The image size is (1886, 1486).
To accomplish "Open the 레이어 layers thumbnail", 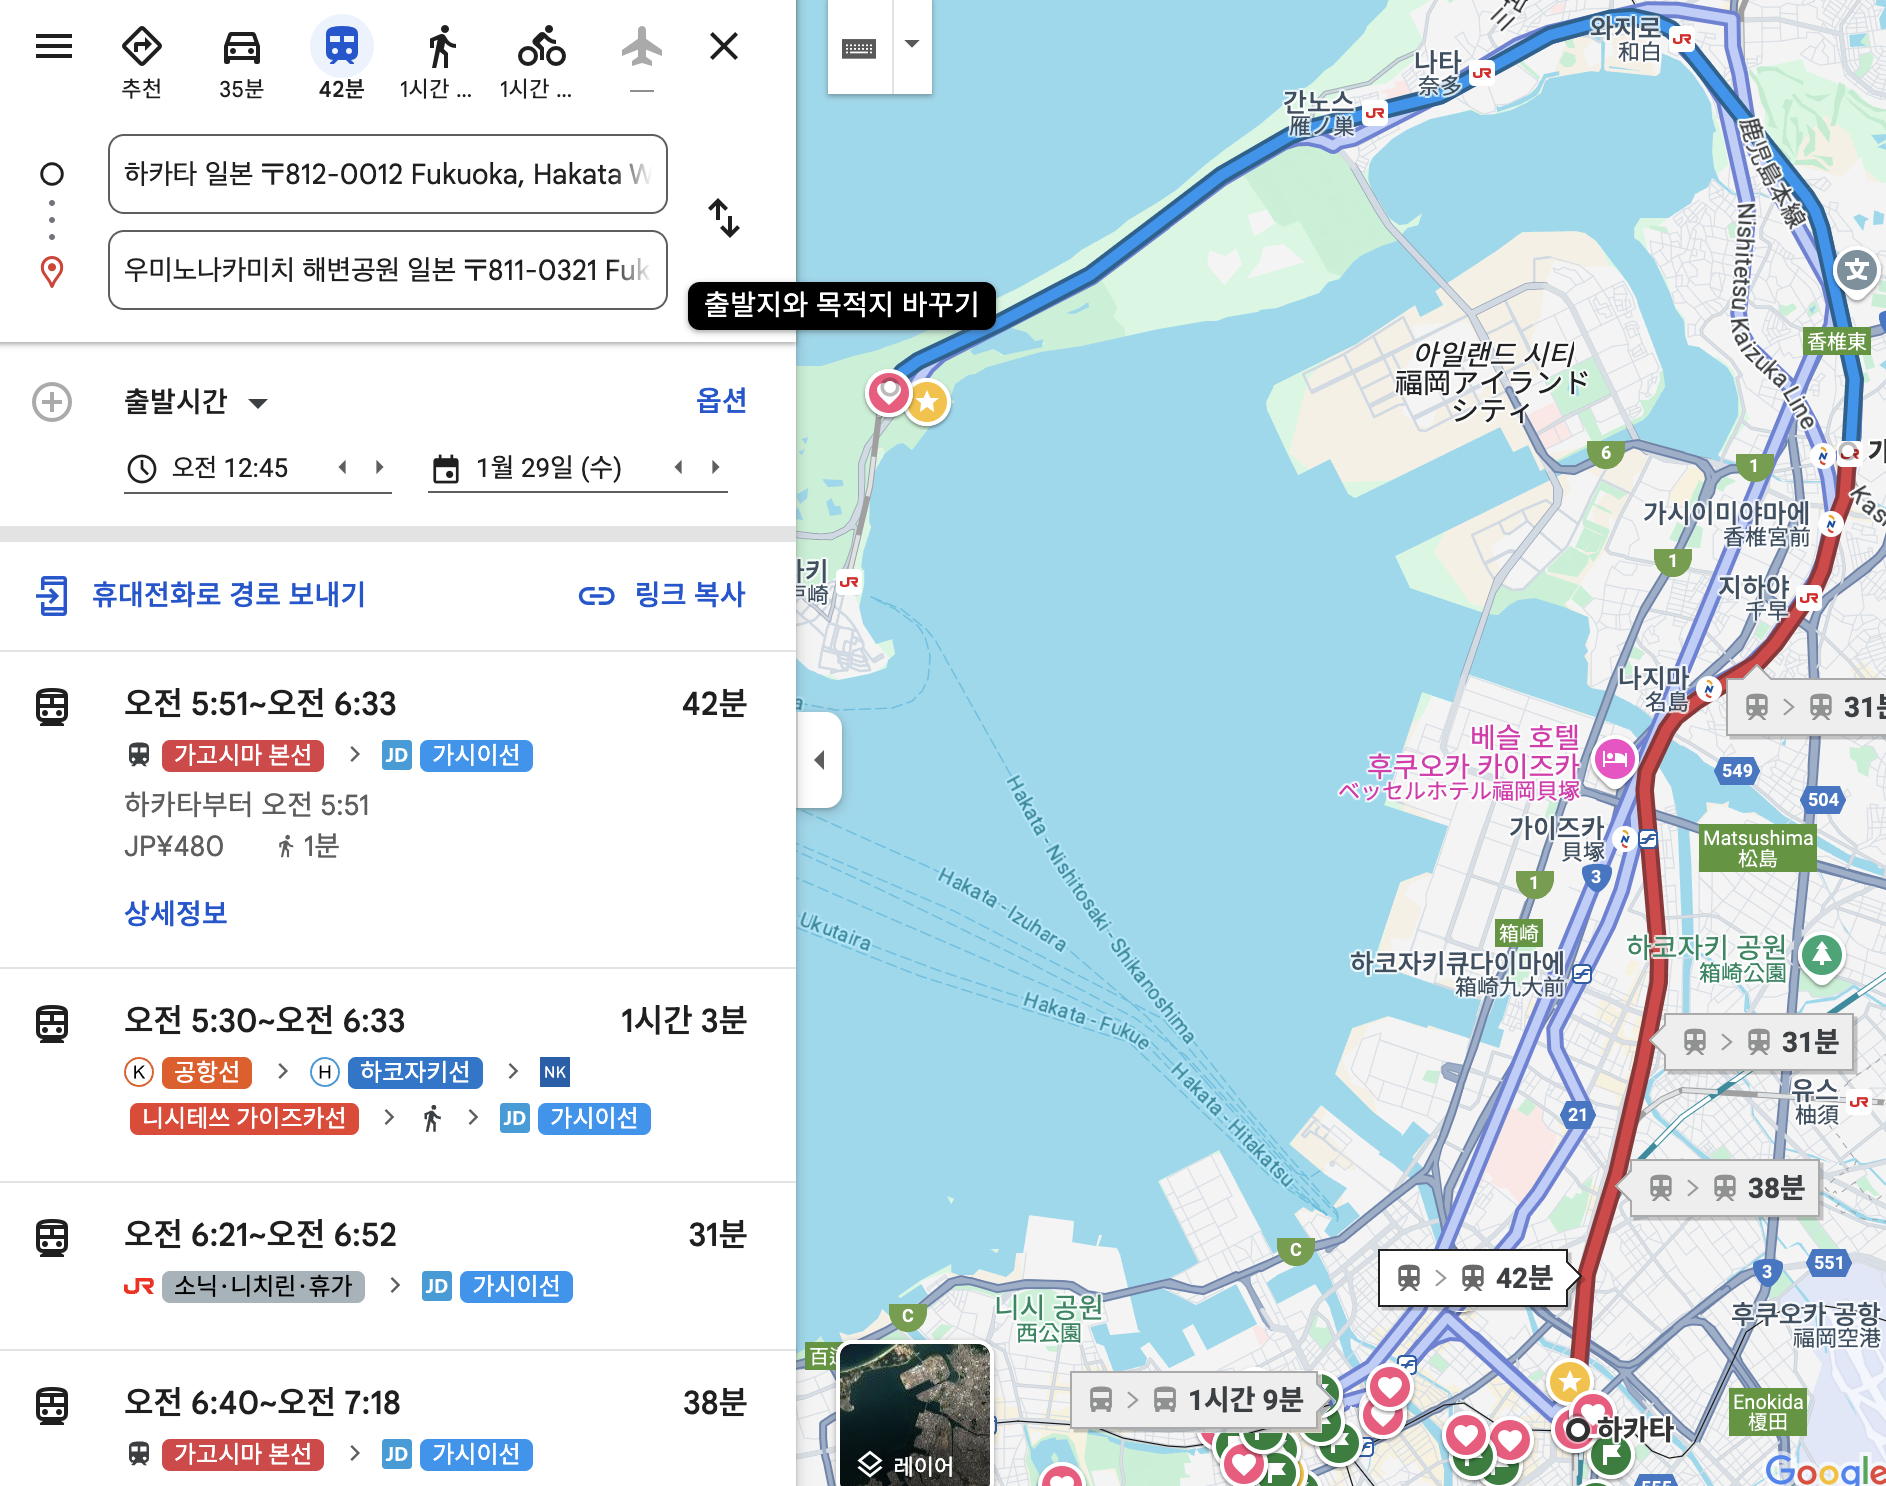I will tap(915, 1413).
